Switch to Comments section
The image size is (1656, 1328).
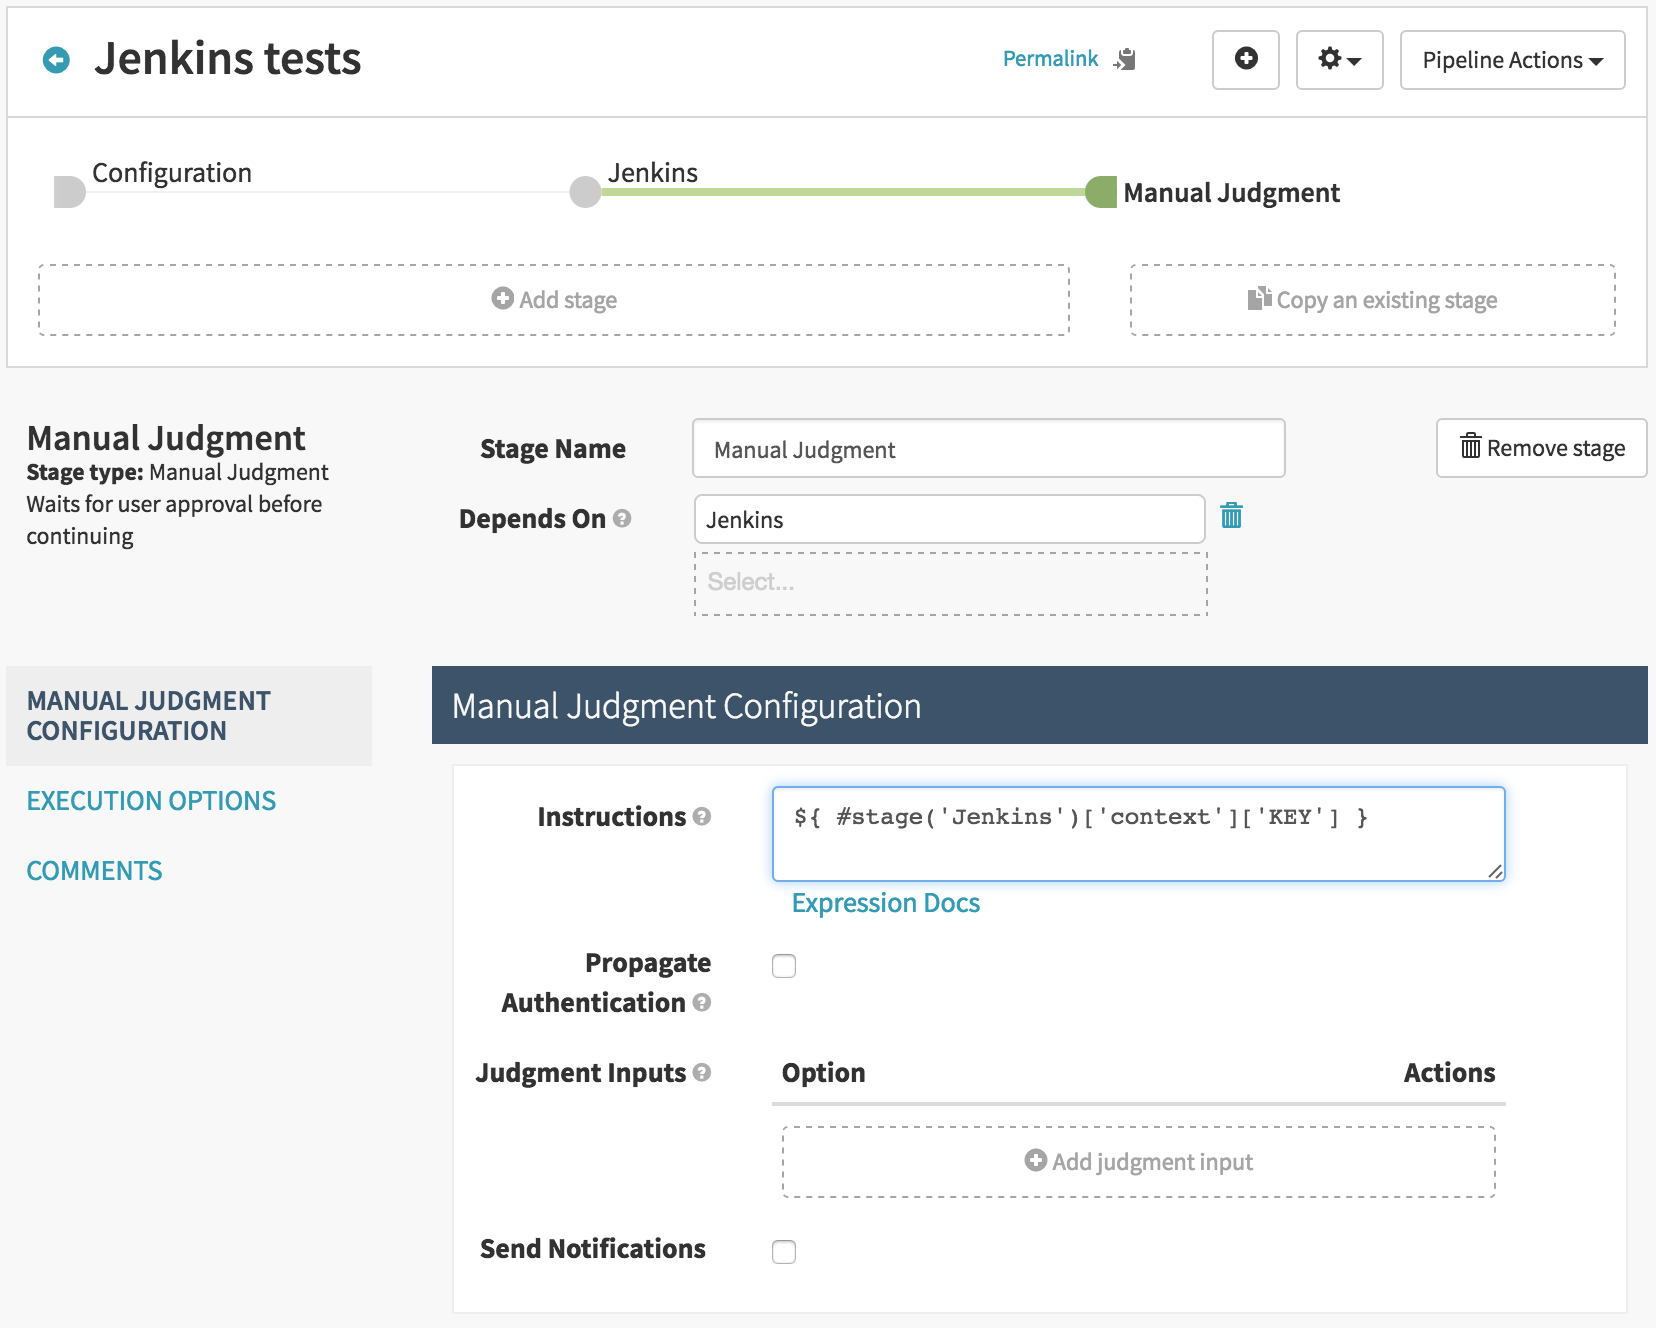(x=94, y=871)
